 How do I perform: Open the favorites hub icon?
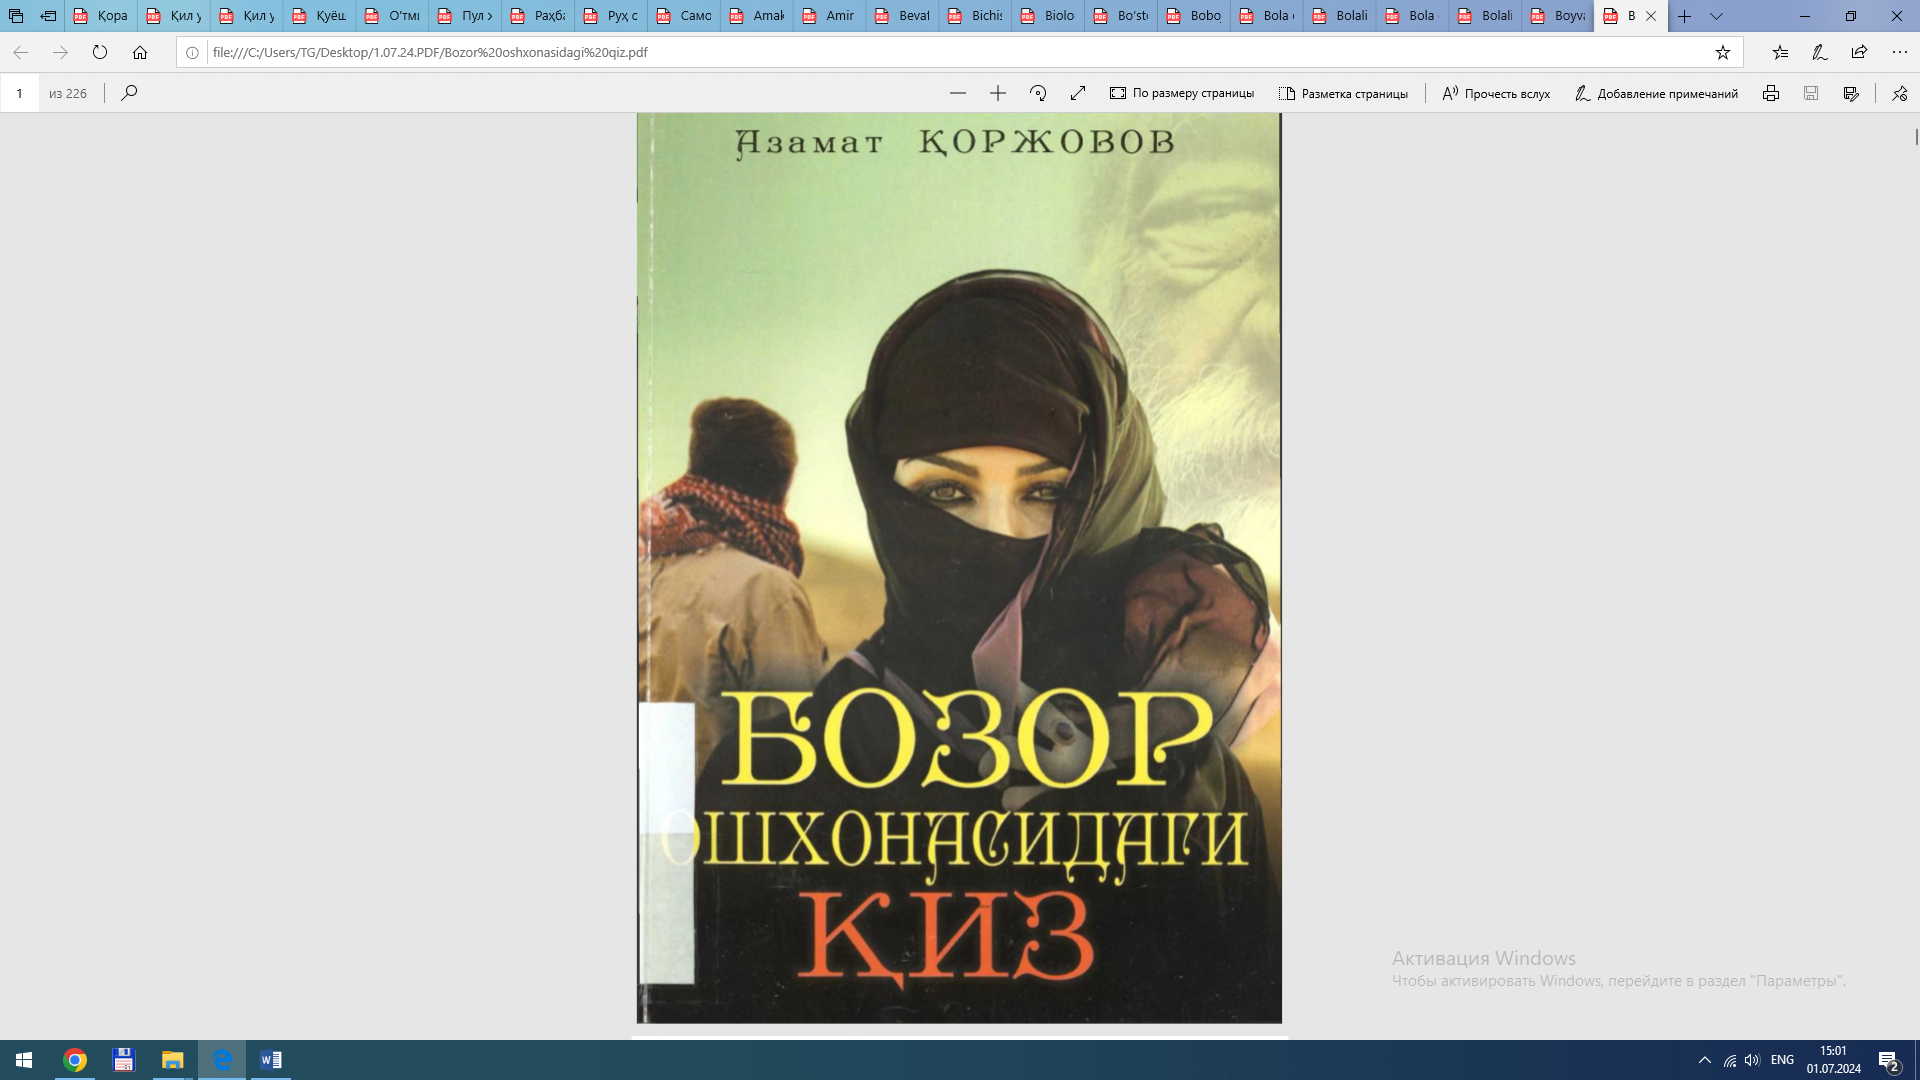click(x=1780, y=52)
